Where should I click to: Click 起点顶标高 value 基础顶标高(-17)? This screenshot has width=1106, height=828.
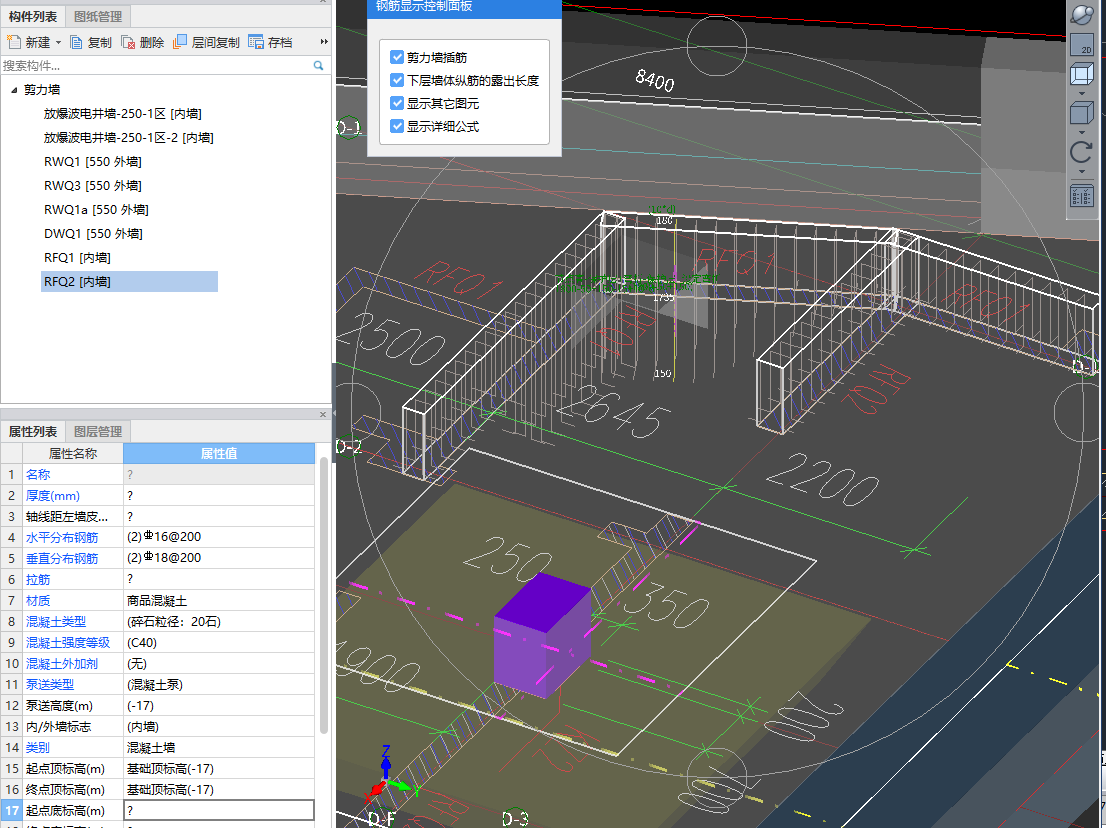click(x=219, y=769)
